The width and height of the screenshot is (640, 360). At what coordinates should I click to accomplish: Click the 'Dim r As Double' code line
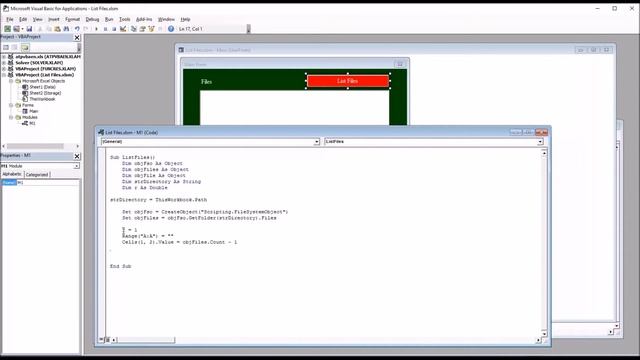click(x=144, y=188)
